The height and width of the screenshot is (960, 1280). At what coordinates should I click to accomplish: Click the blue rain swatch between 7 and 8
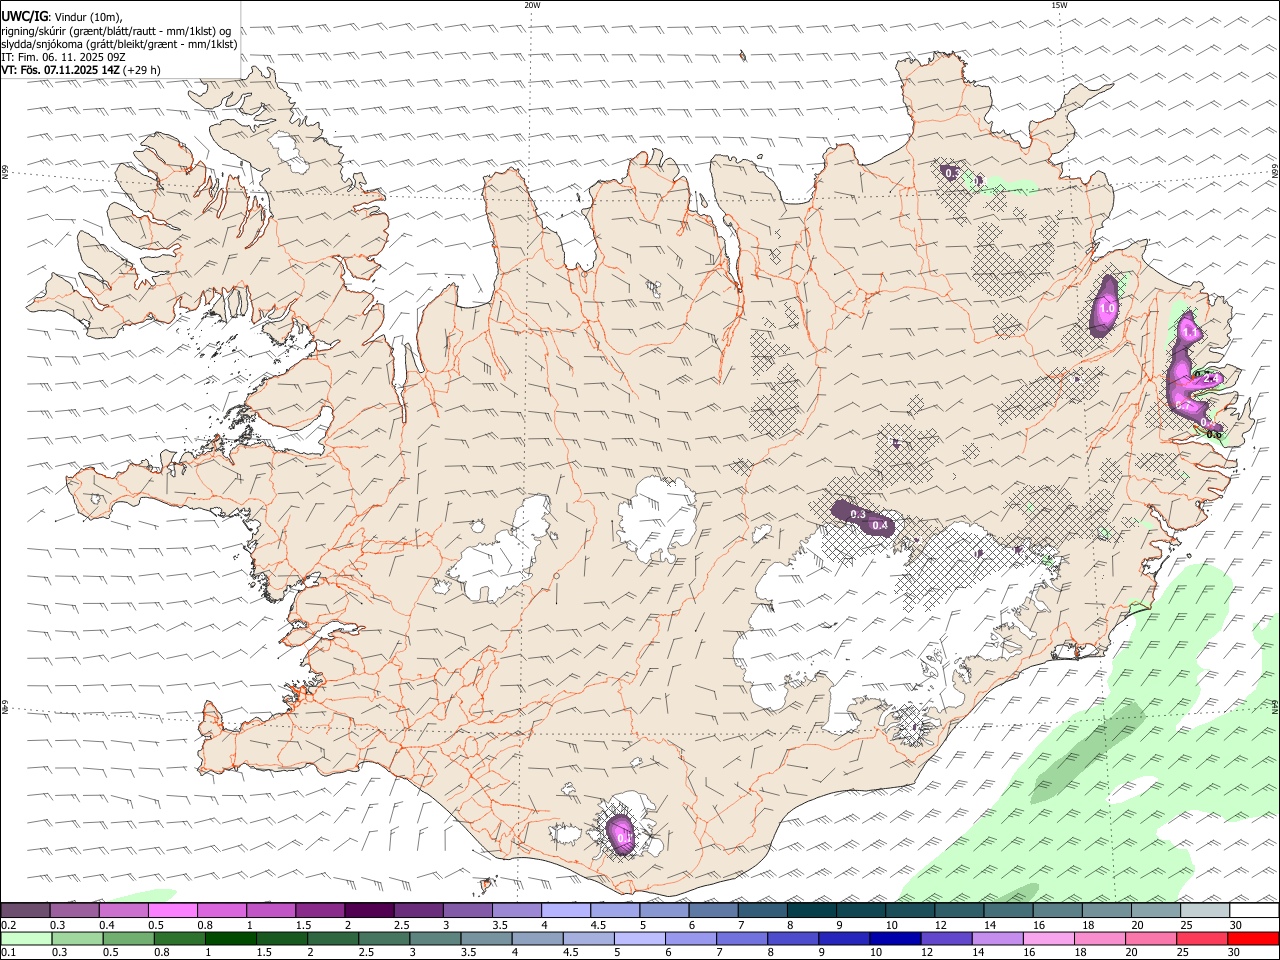point(740,939)
